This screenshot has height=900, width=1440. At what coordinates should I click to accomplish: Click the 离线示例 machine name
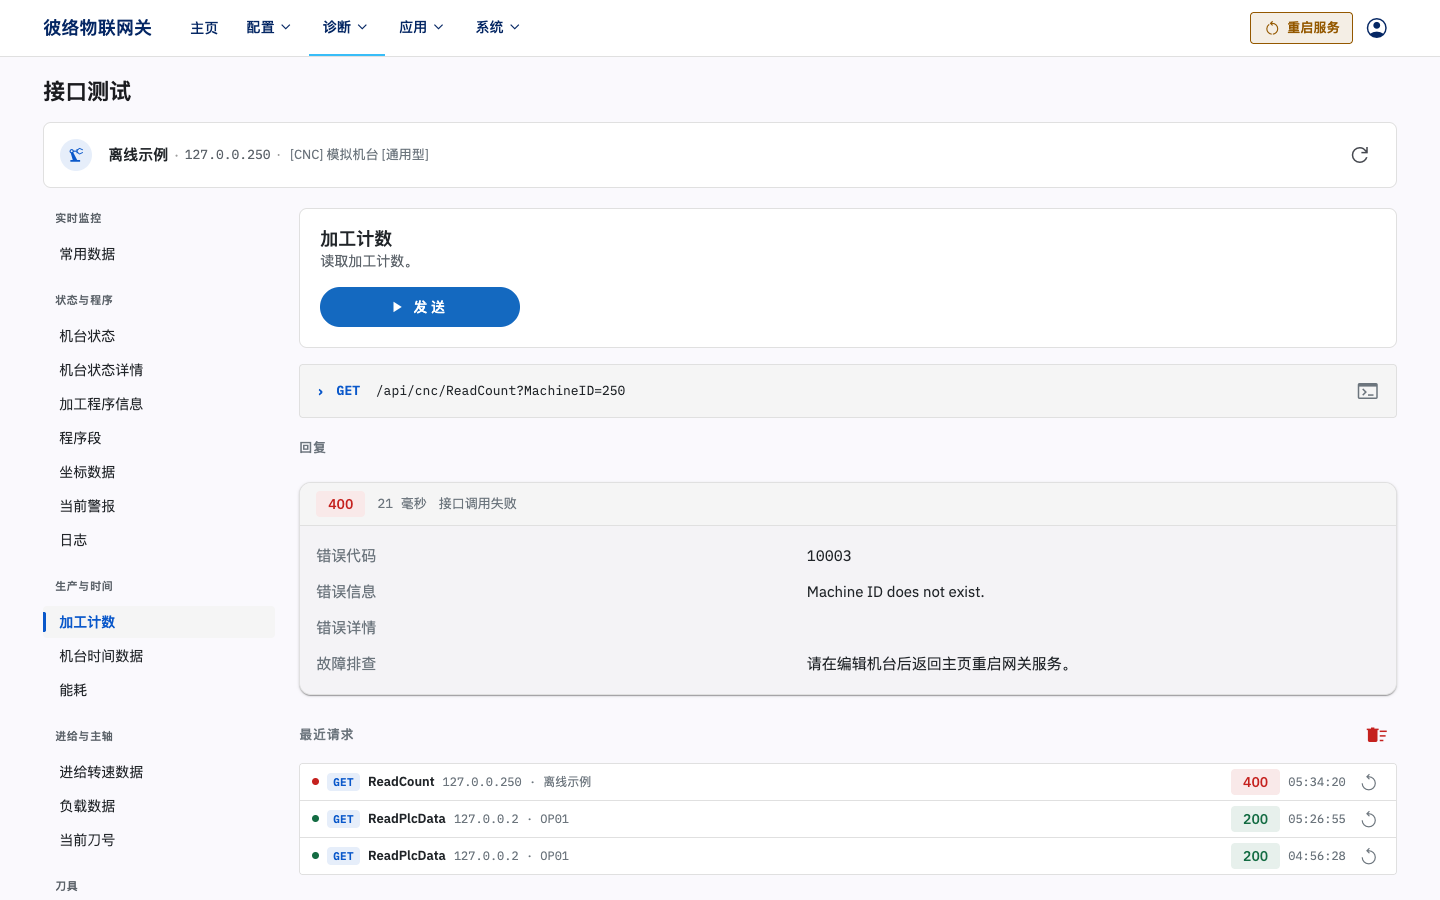tap(138, 155)
